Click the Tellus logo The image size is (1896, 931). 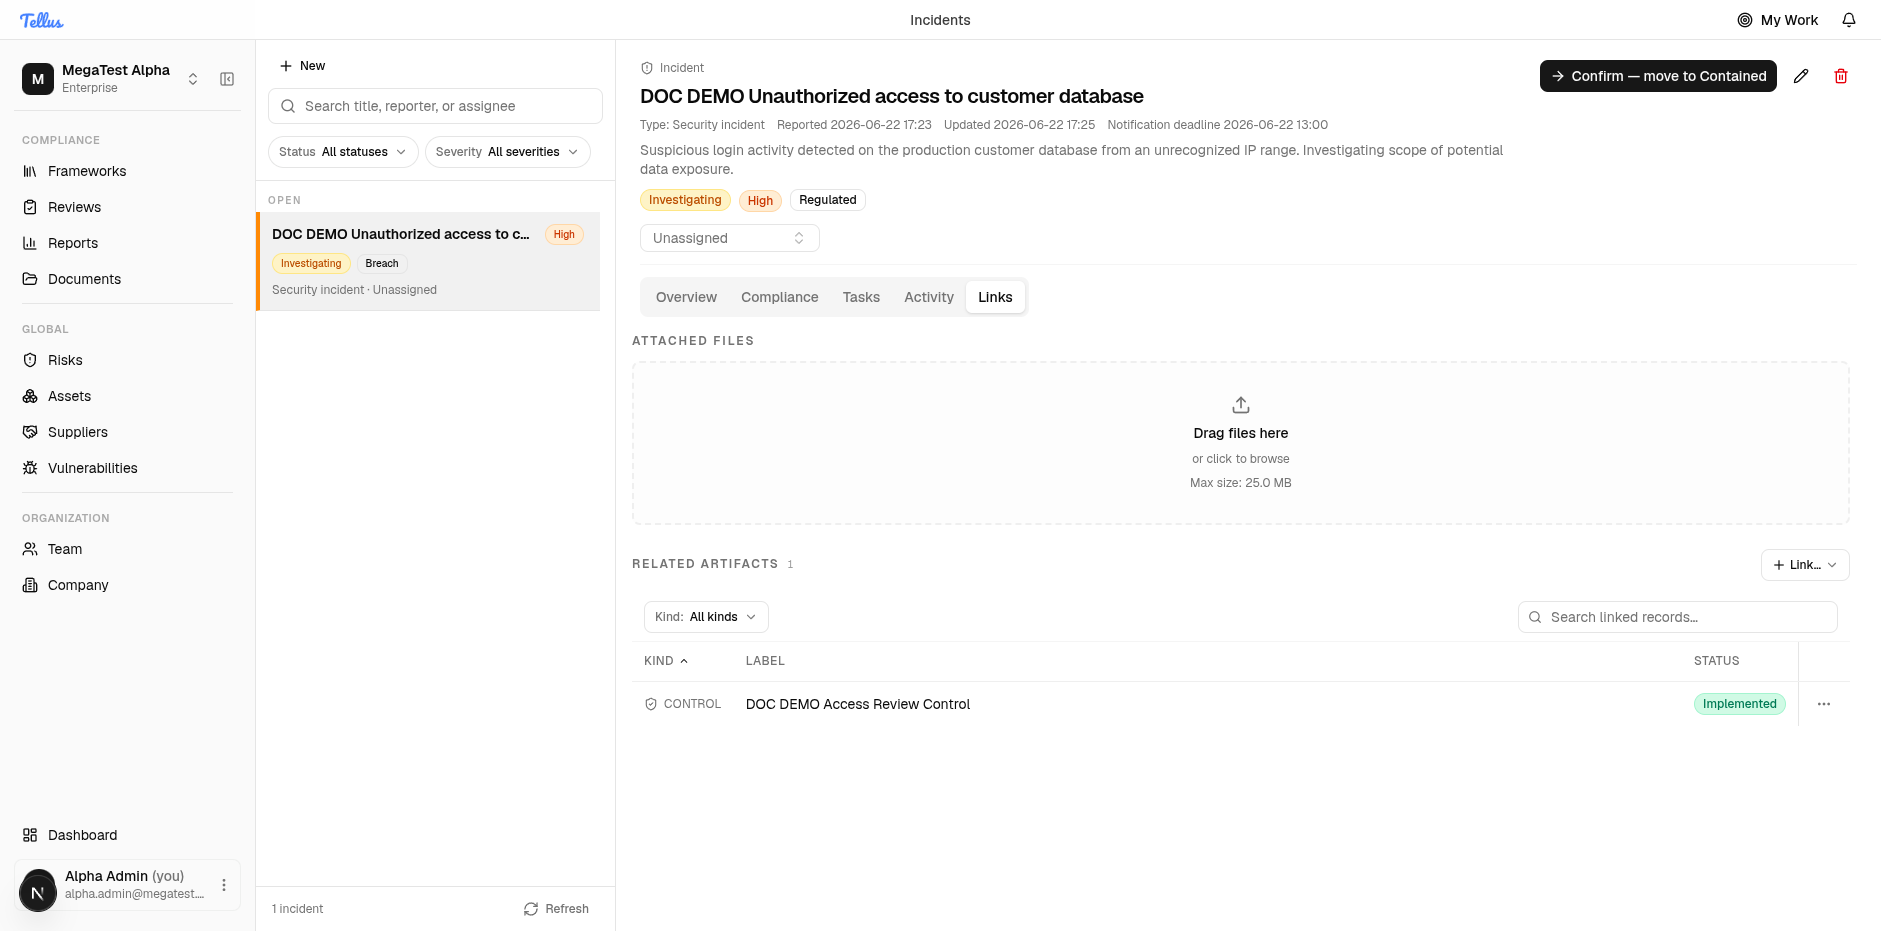click(41, 20)
